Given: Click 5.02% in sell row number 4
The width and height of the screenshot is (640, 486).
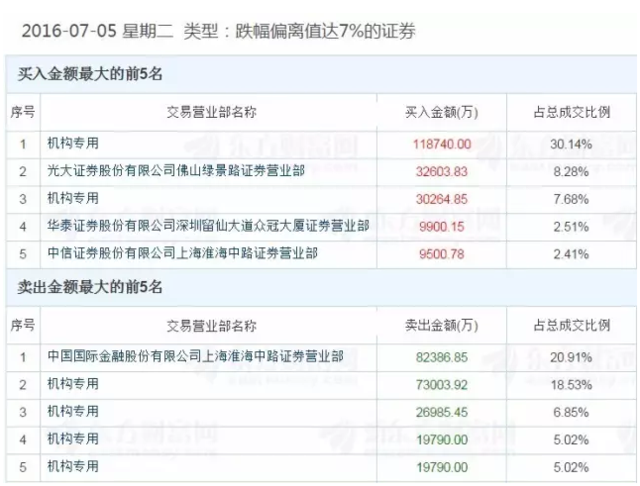Looking at the screenshot, I should click(571, 440).
